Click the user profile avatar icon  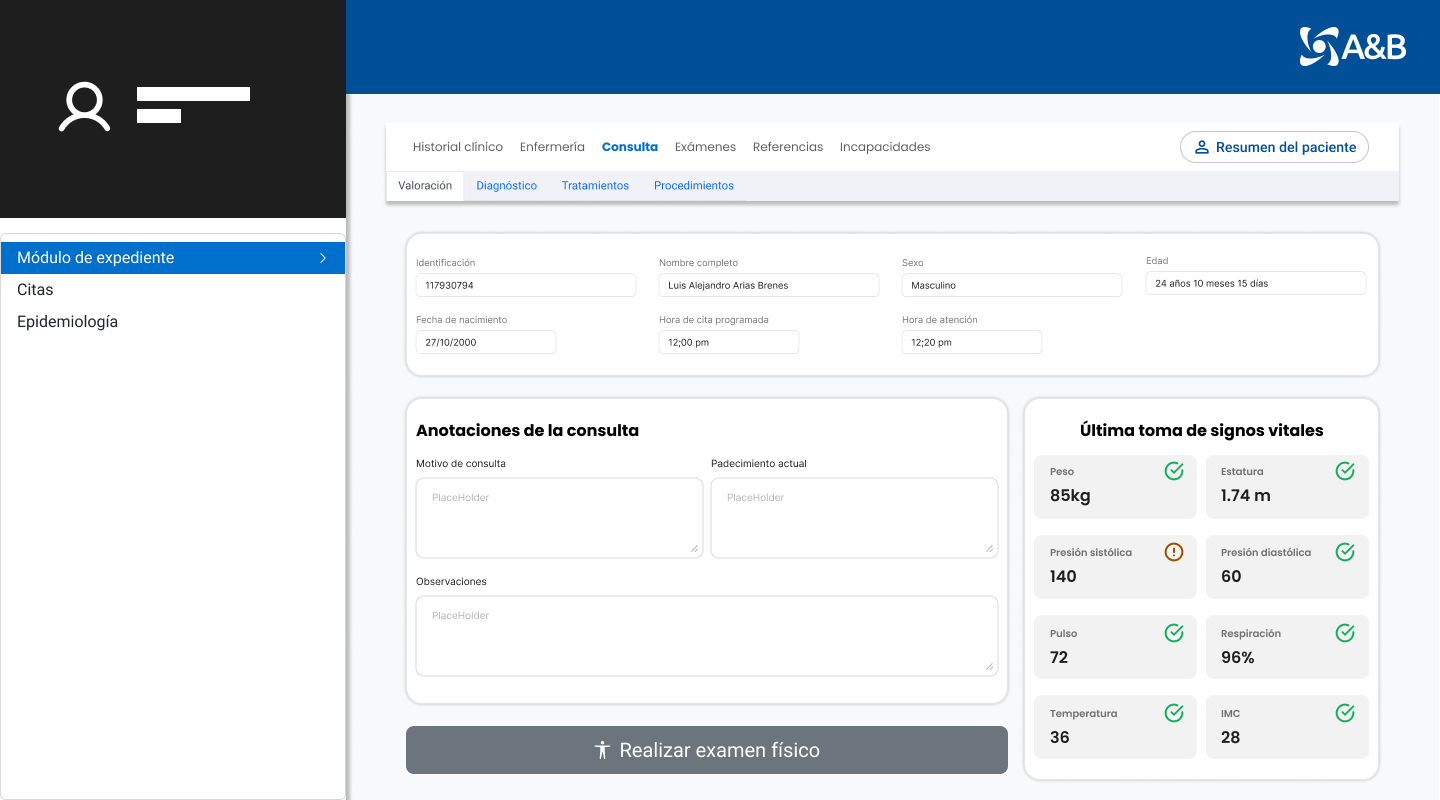pyautogui.click(x=84, y=107)
